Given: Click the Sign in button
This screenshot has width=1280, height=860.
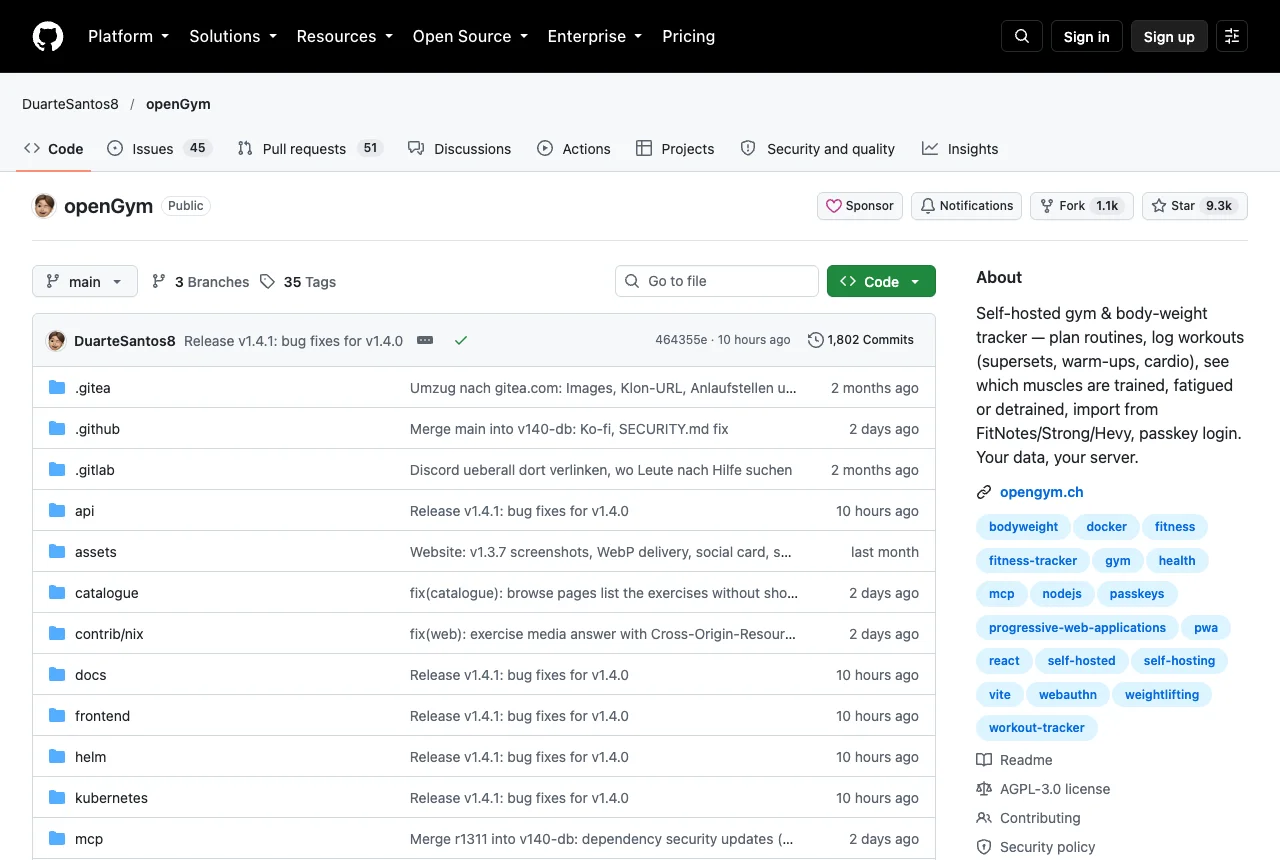Looking at the screenshot, I should (x=1087, y=36).
